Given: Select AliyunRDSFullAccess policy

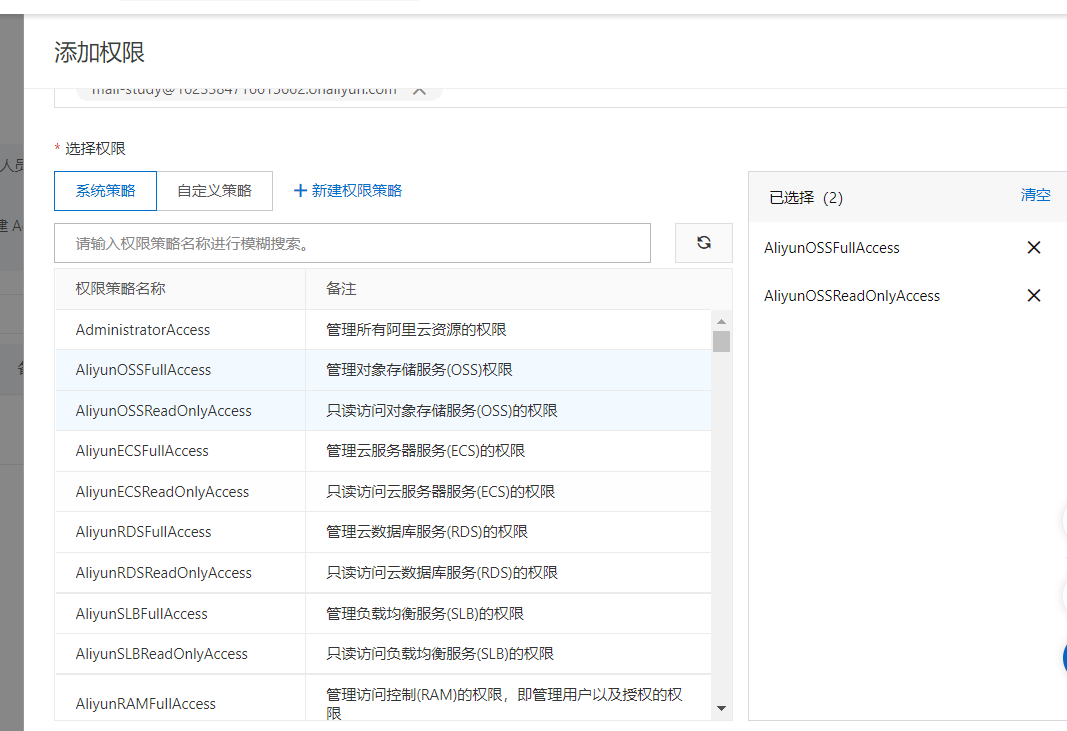Looking at the screenshot, I should point(384,532).
